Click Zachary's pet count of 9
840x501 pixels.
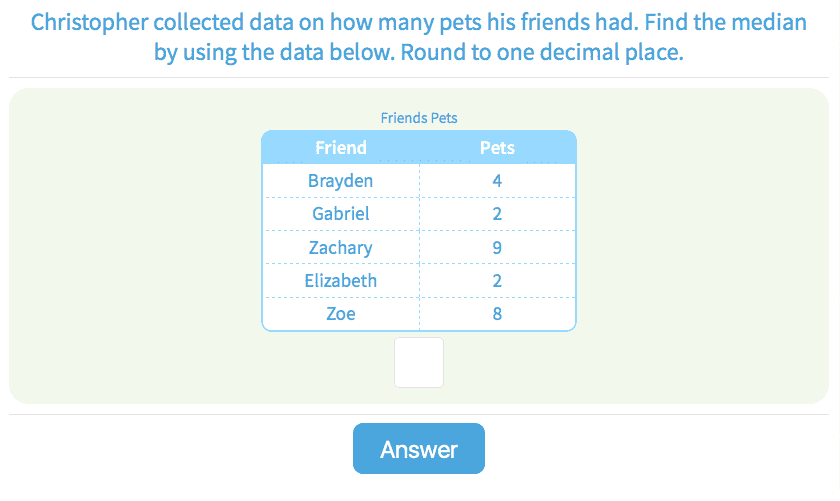[x=497, y=247]
